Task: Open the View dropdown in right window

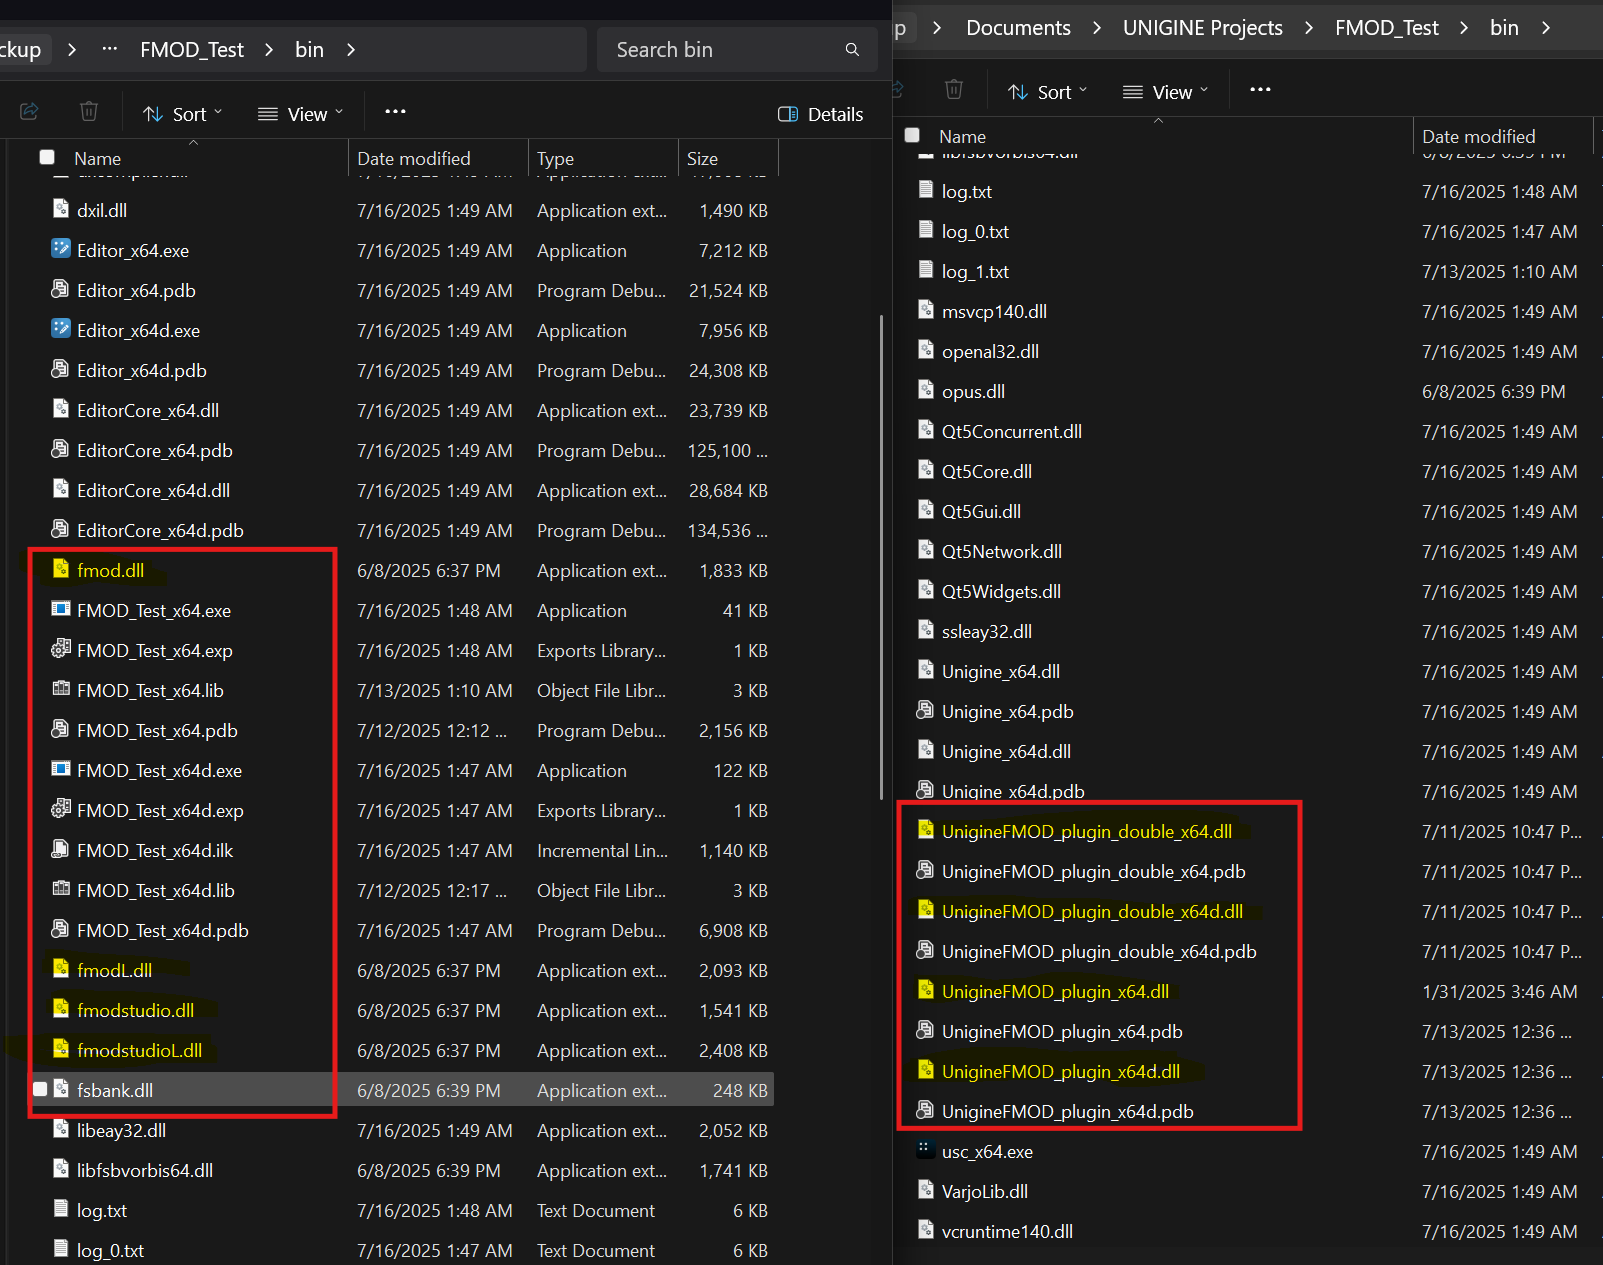Action: [x=1166, y=92]
